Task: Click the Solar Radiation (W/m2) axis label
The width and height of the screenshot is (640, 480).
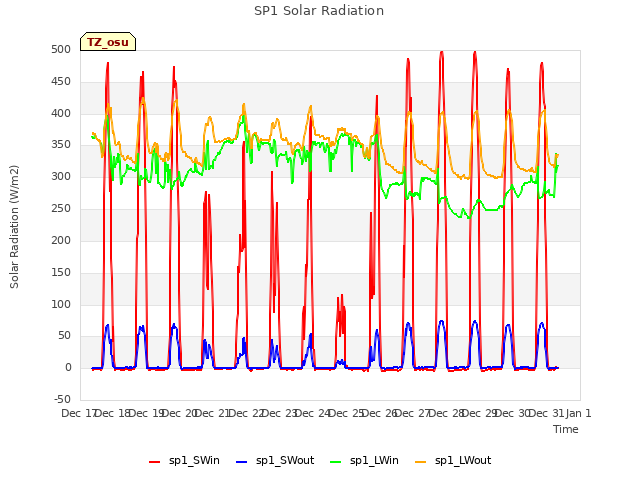Action: click(x=14, y=227)
